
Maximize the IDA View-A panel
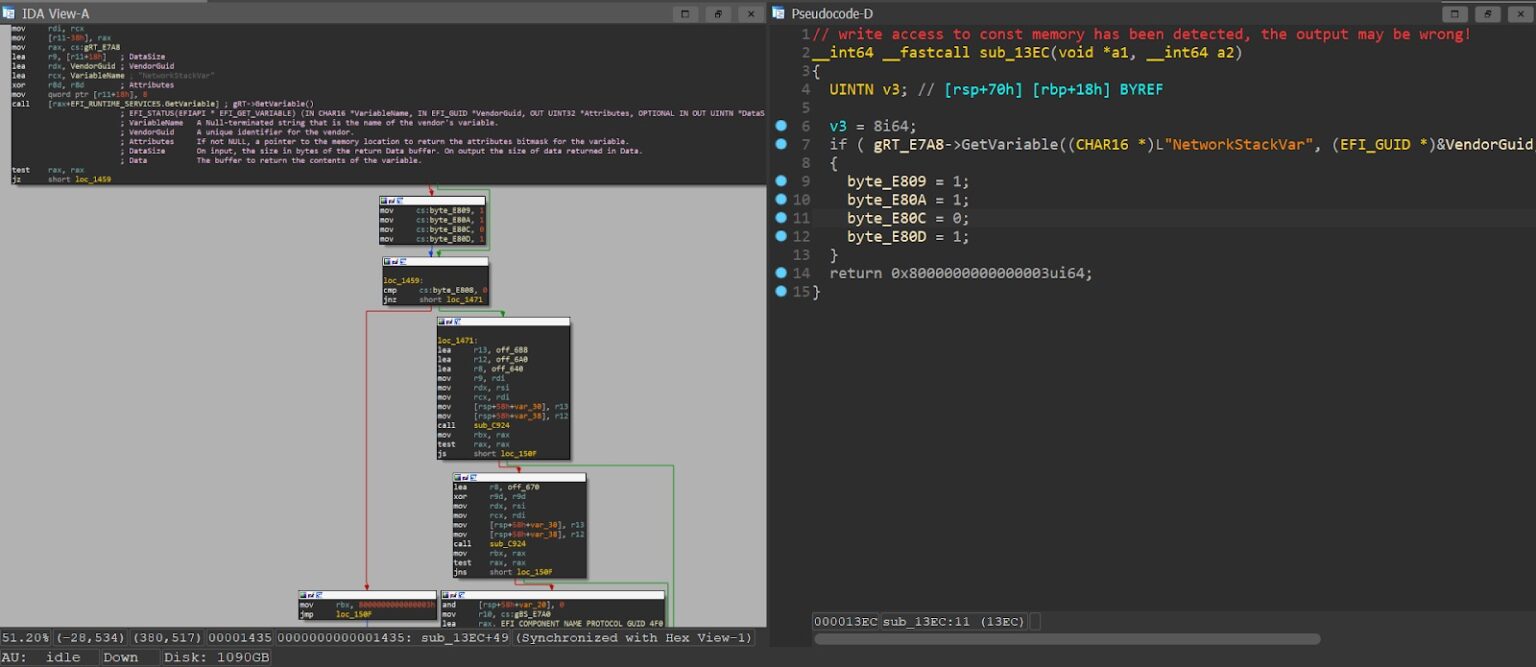click(684, 14)
